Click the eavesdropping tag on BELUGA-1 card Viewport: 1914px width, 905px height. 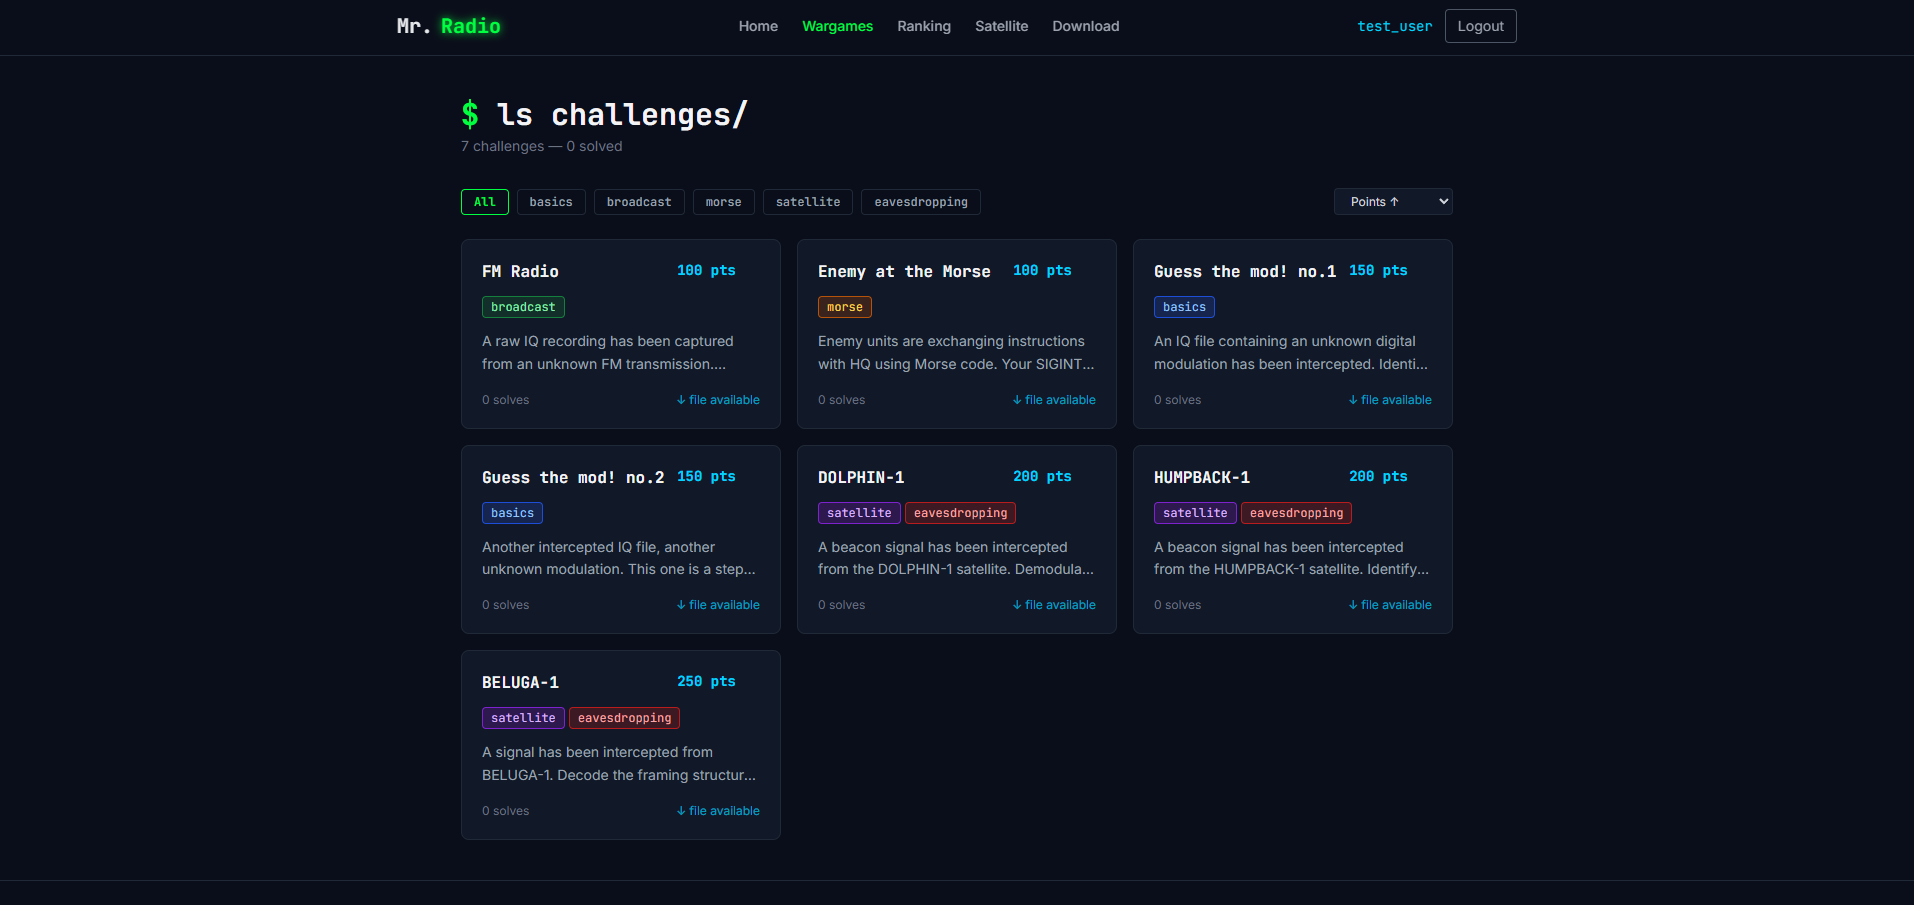[624, 718]
